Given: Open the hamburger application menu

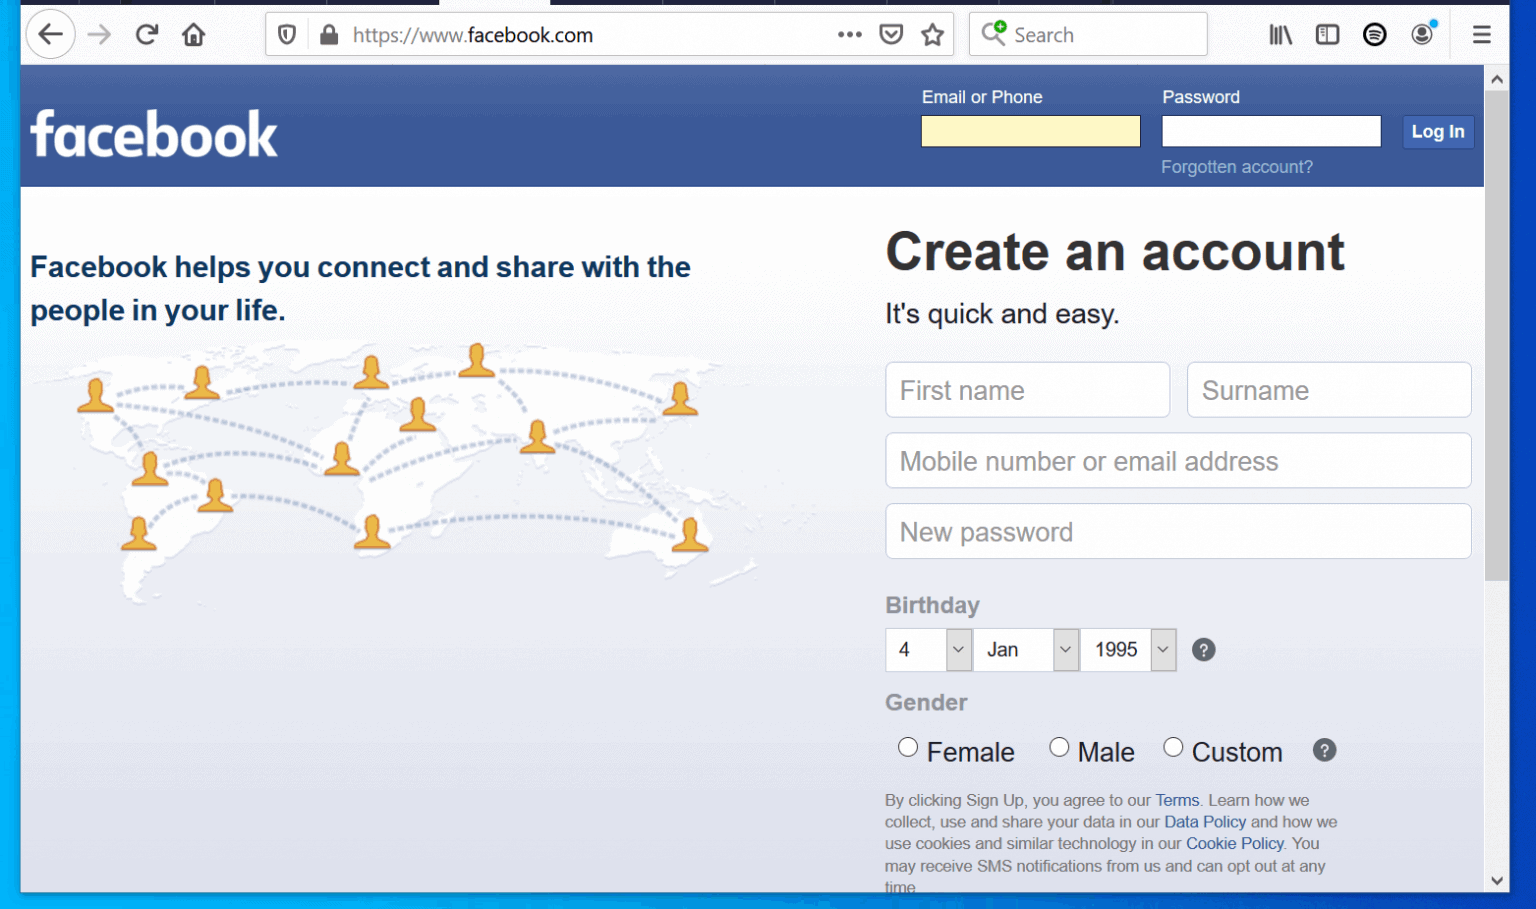Looking at the screenshot, I should pyautogui.click(x=1481, y=33).
